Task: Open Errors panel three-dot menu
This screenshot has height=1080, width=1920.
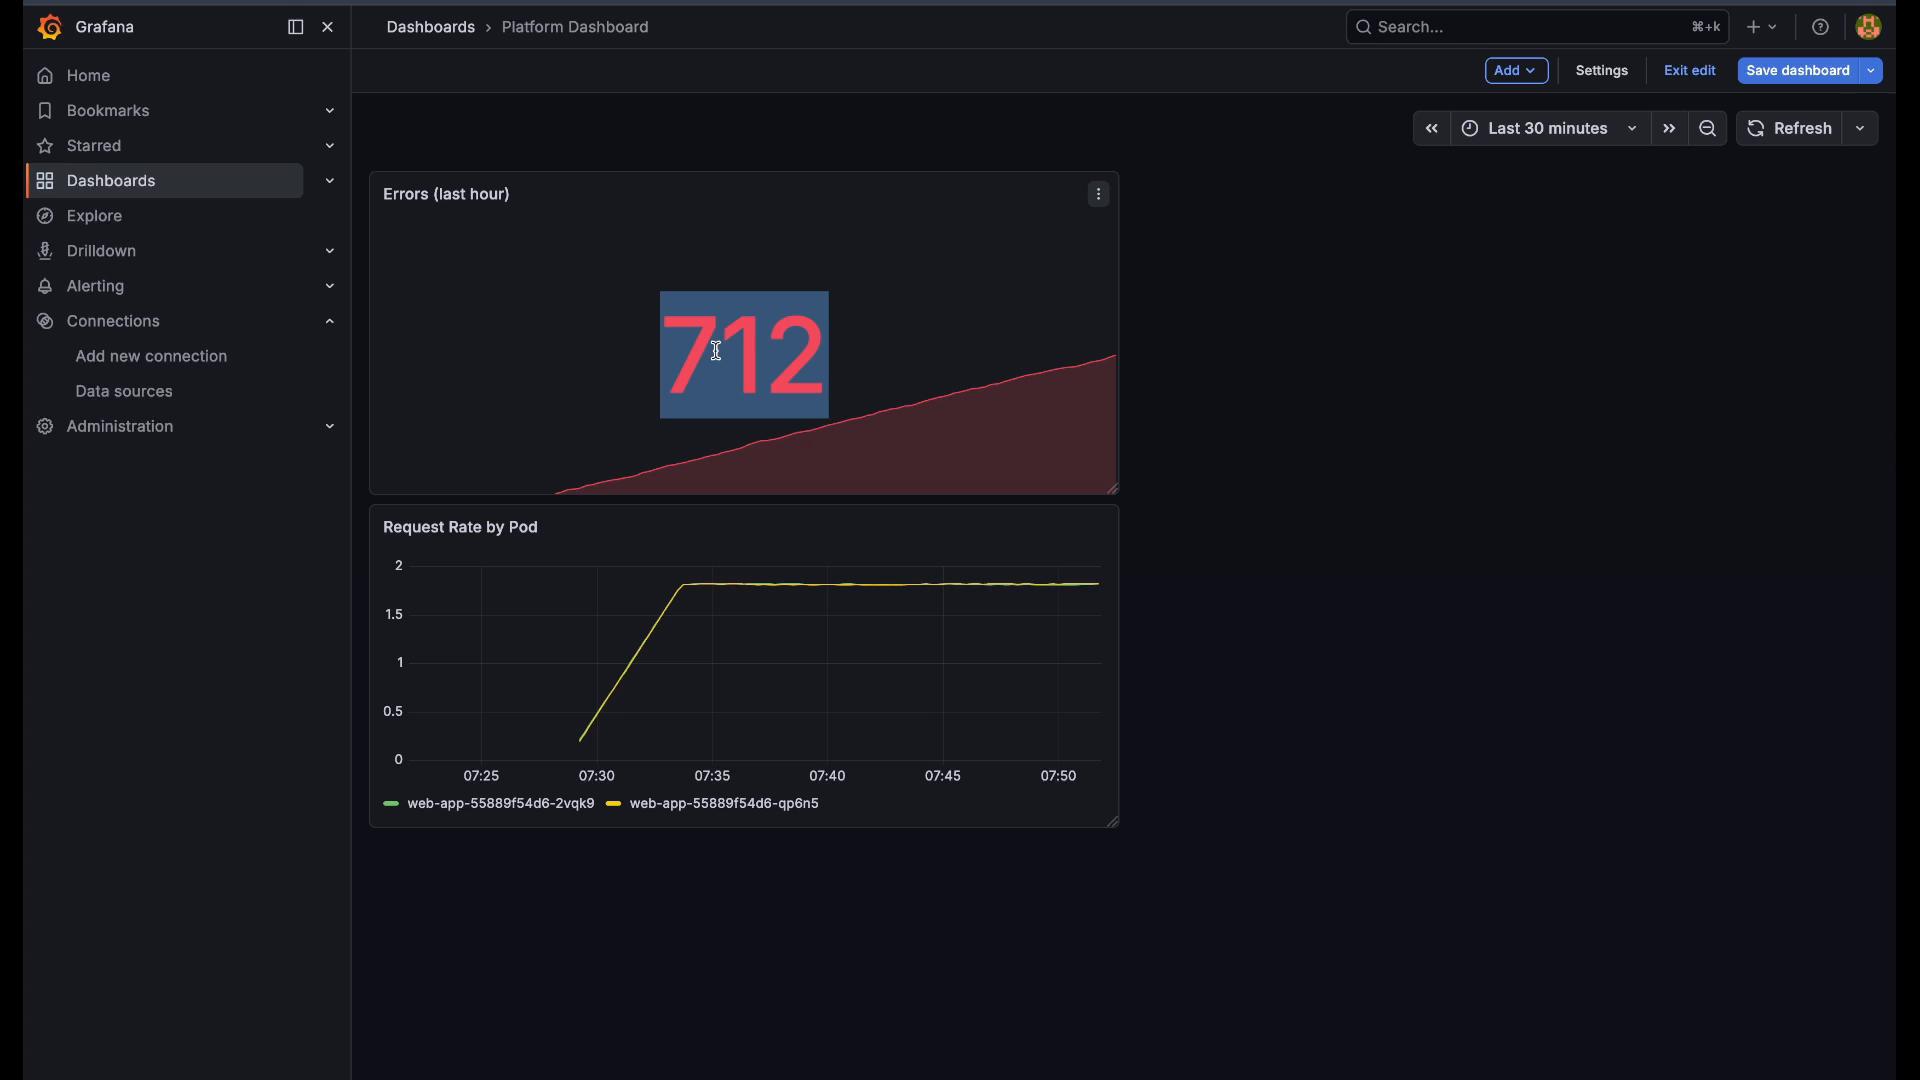Action: [x=1098, y=194]
